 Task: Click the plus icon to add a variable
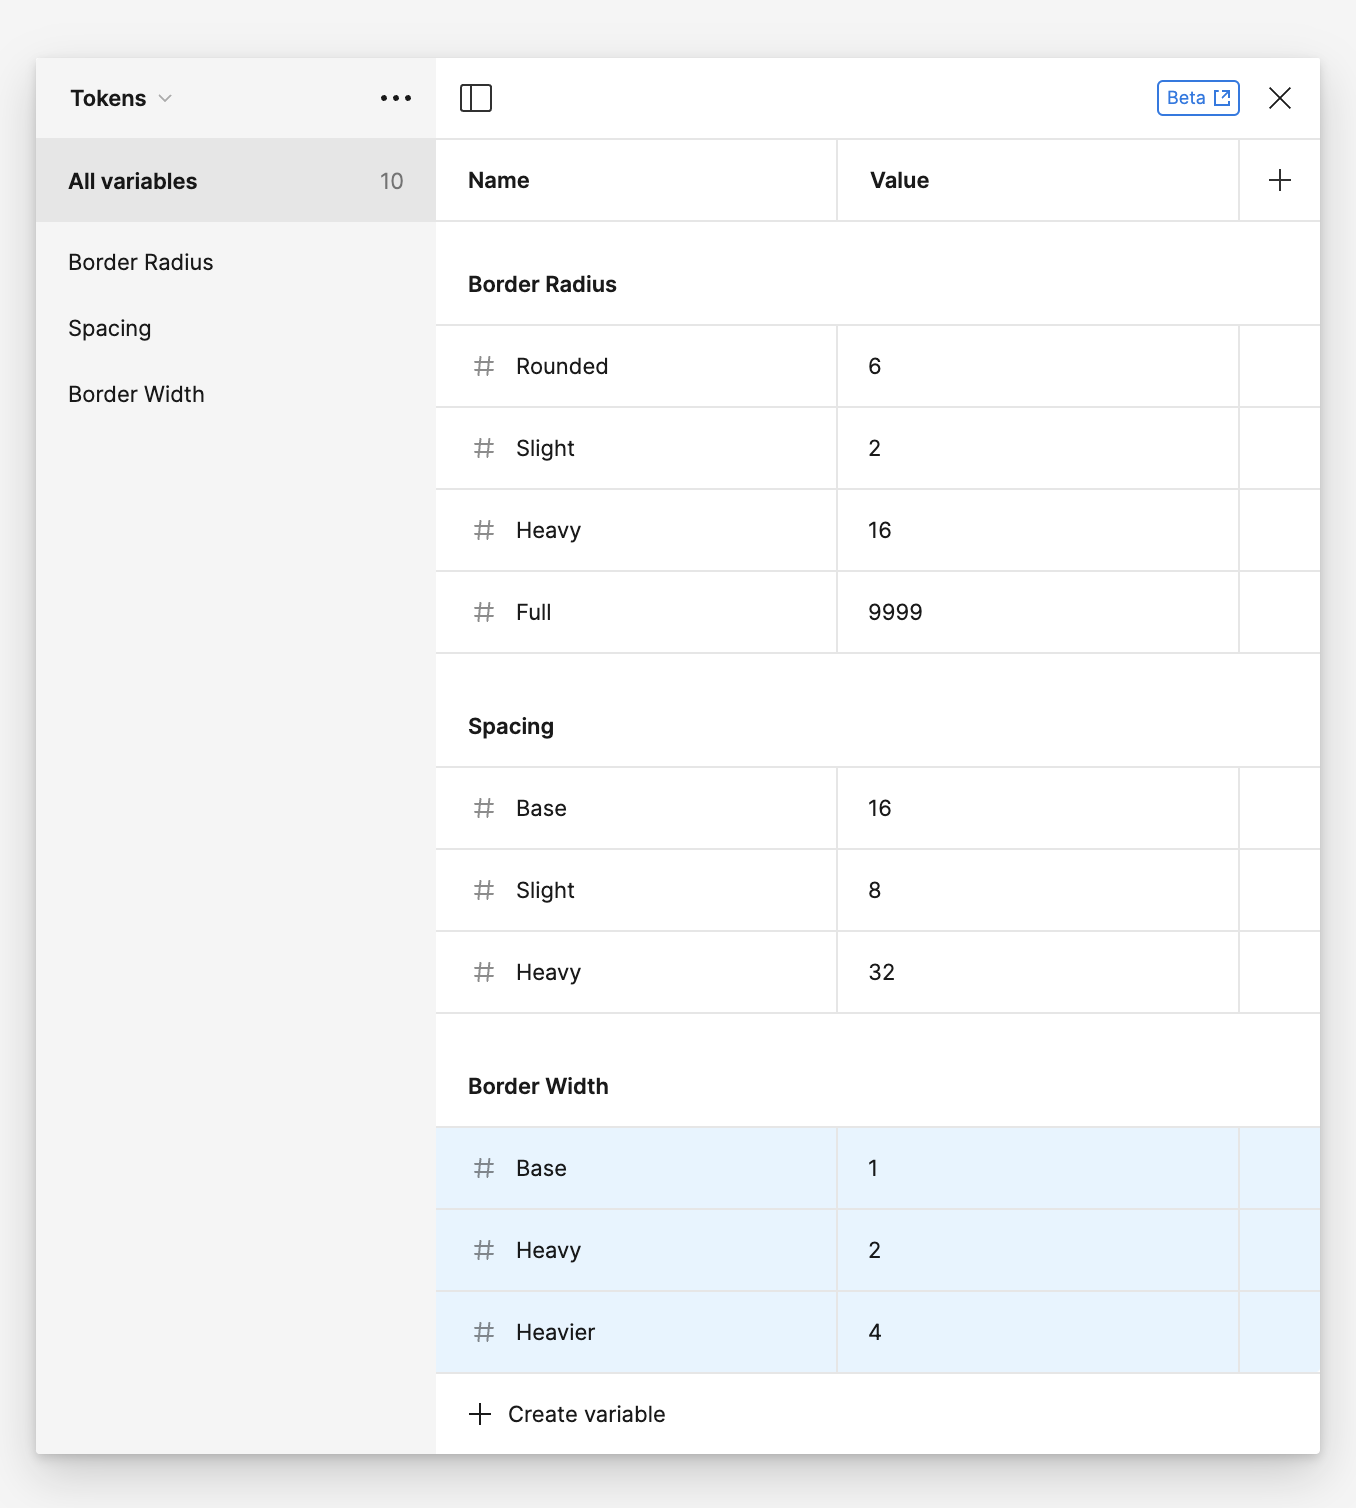[x=1280, y=180]
